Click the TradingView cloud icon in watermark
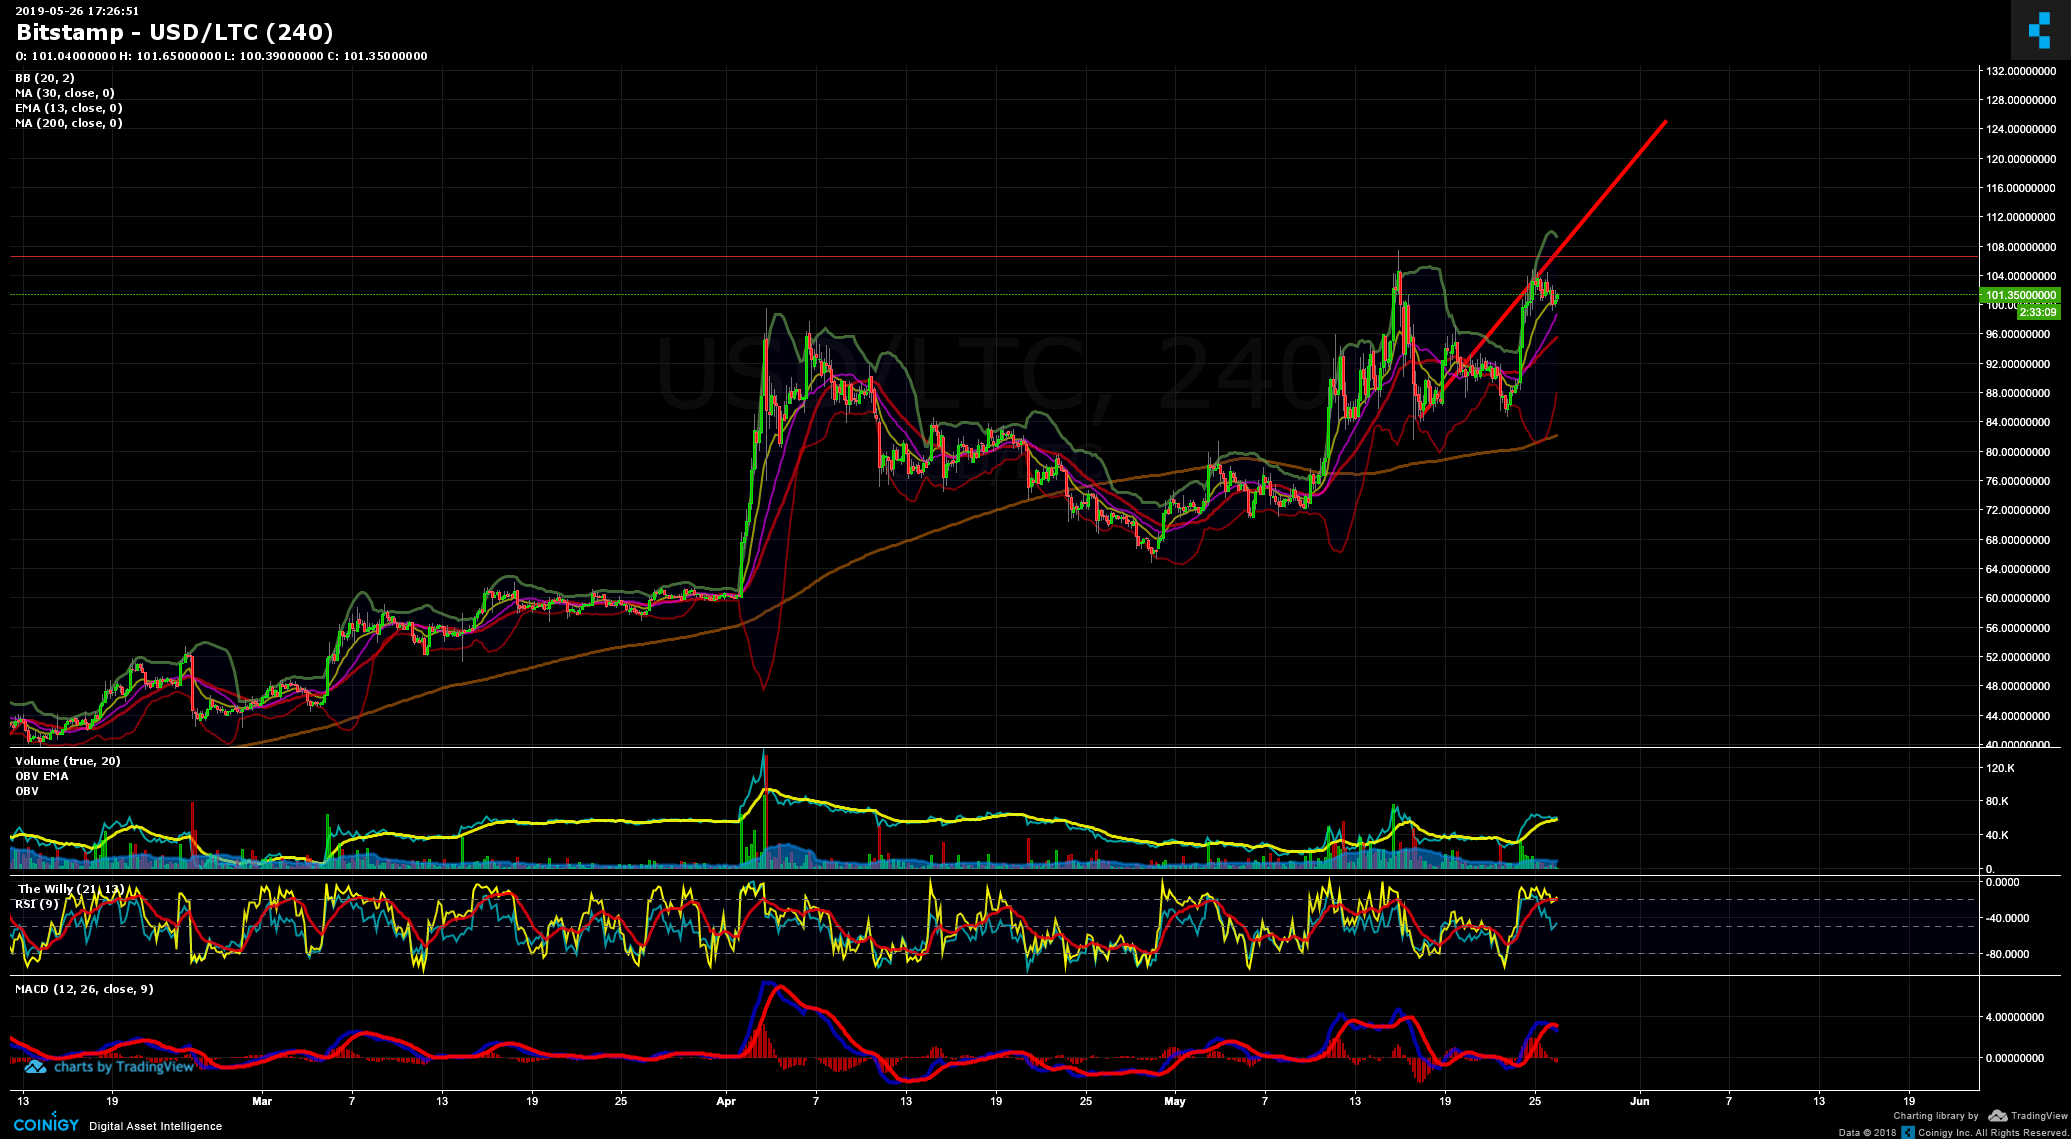Image resolution: width=2071 pixels, height=1139 pixels. pyautogui.click(x=35, y=1067)
